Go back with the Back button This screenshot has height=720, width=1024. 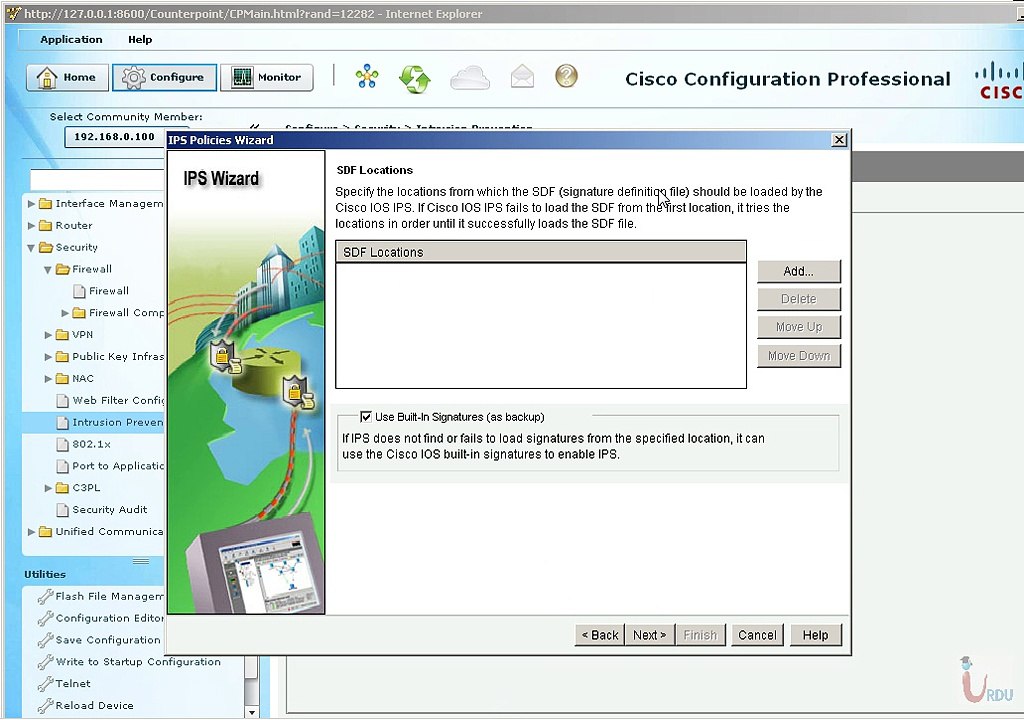pos(600,635)
